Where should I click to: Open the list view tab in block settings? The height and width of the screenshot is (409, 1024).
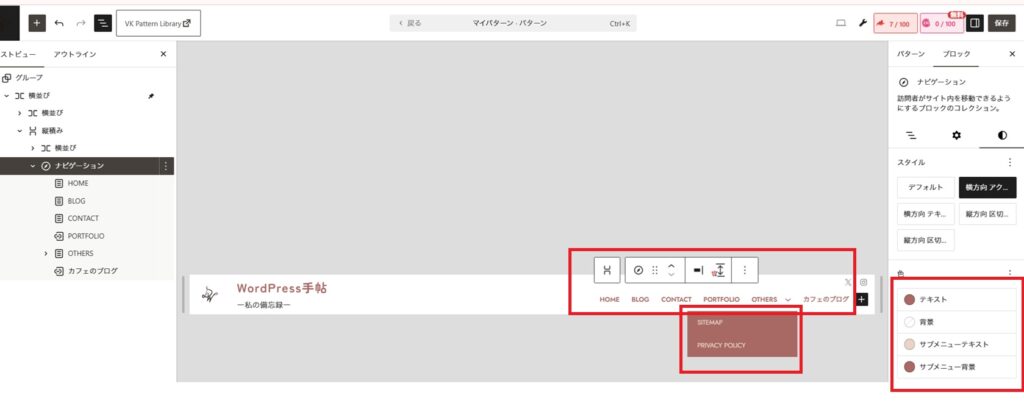[911, 135]
